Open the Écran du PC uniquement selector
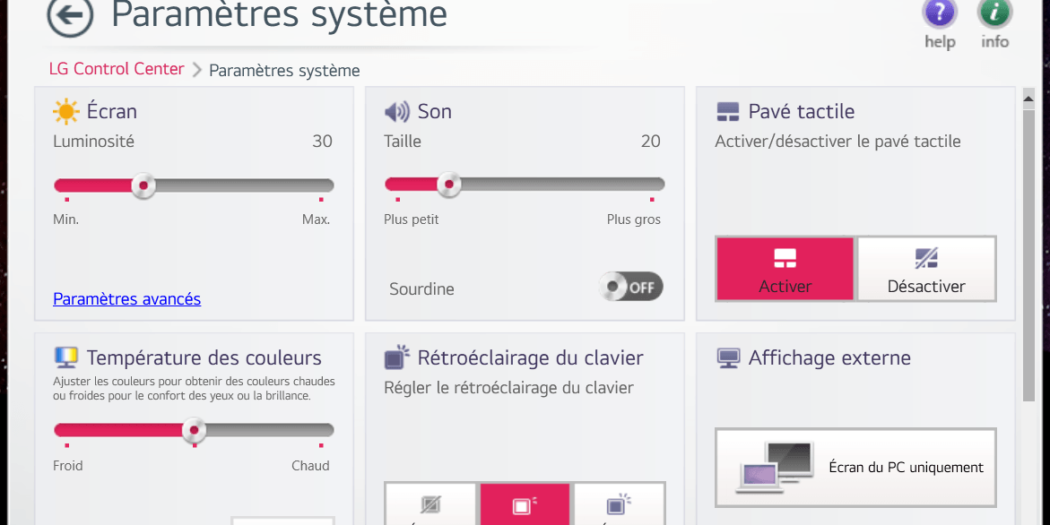 click(x=855, y=467)
